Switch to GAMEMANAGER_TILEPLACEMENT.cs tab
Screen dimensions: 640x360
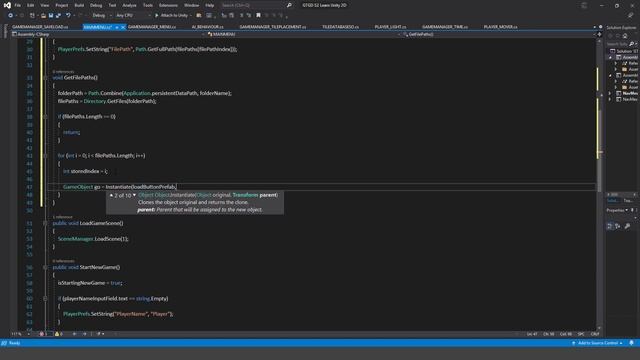pos(273,27)
